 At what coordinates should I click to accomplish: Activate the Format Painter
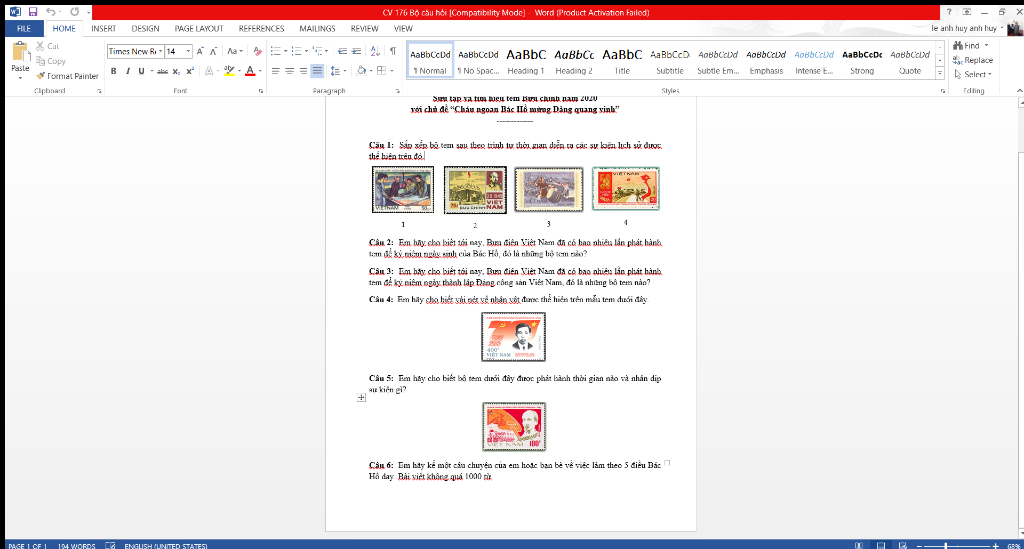[67, 76]
